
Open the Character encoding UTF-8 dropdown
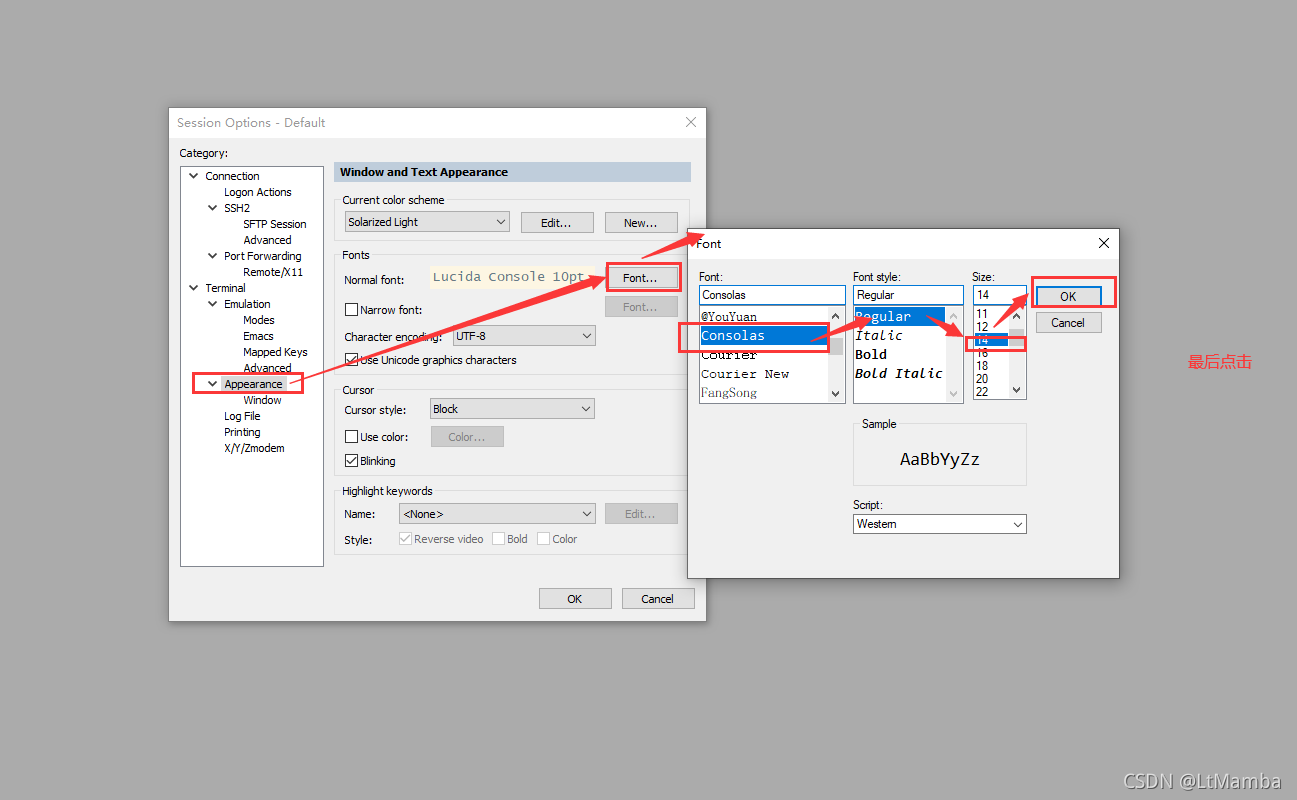524,337
